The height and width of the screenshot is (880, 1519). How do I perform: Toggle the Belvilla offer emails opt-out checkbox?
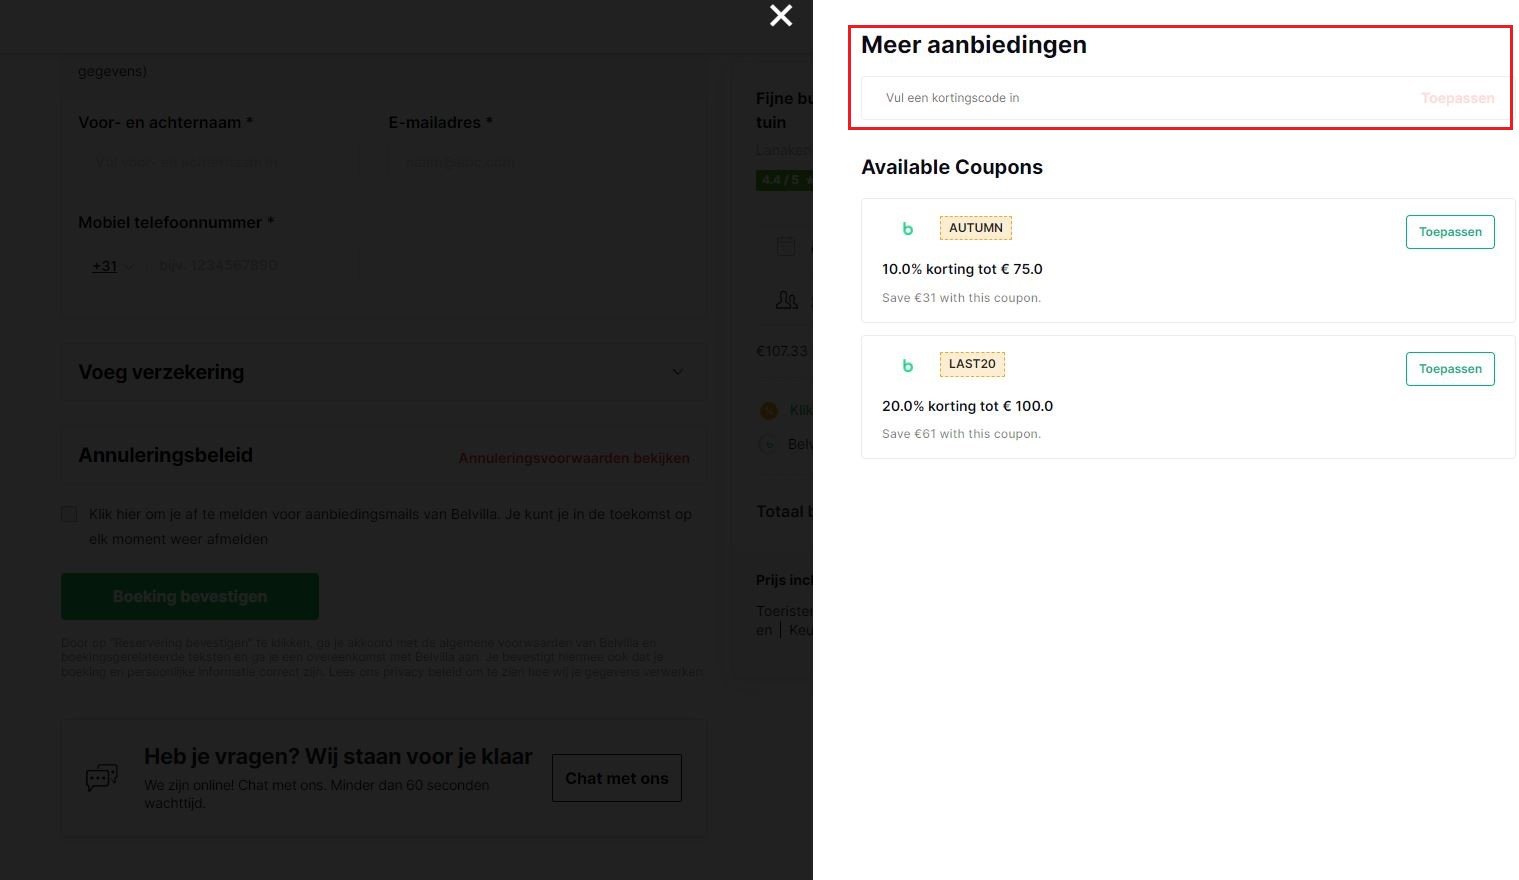(69, 514)
